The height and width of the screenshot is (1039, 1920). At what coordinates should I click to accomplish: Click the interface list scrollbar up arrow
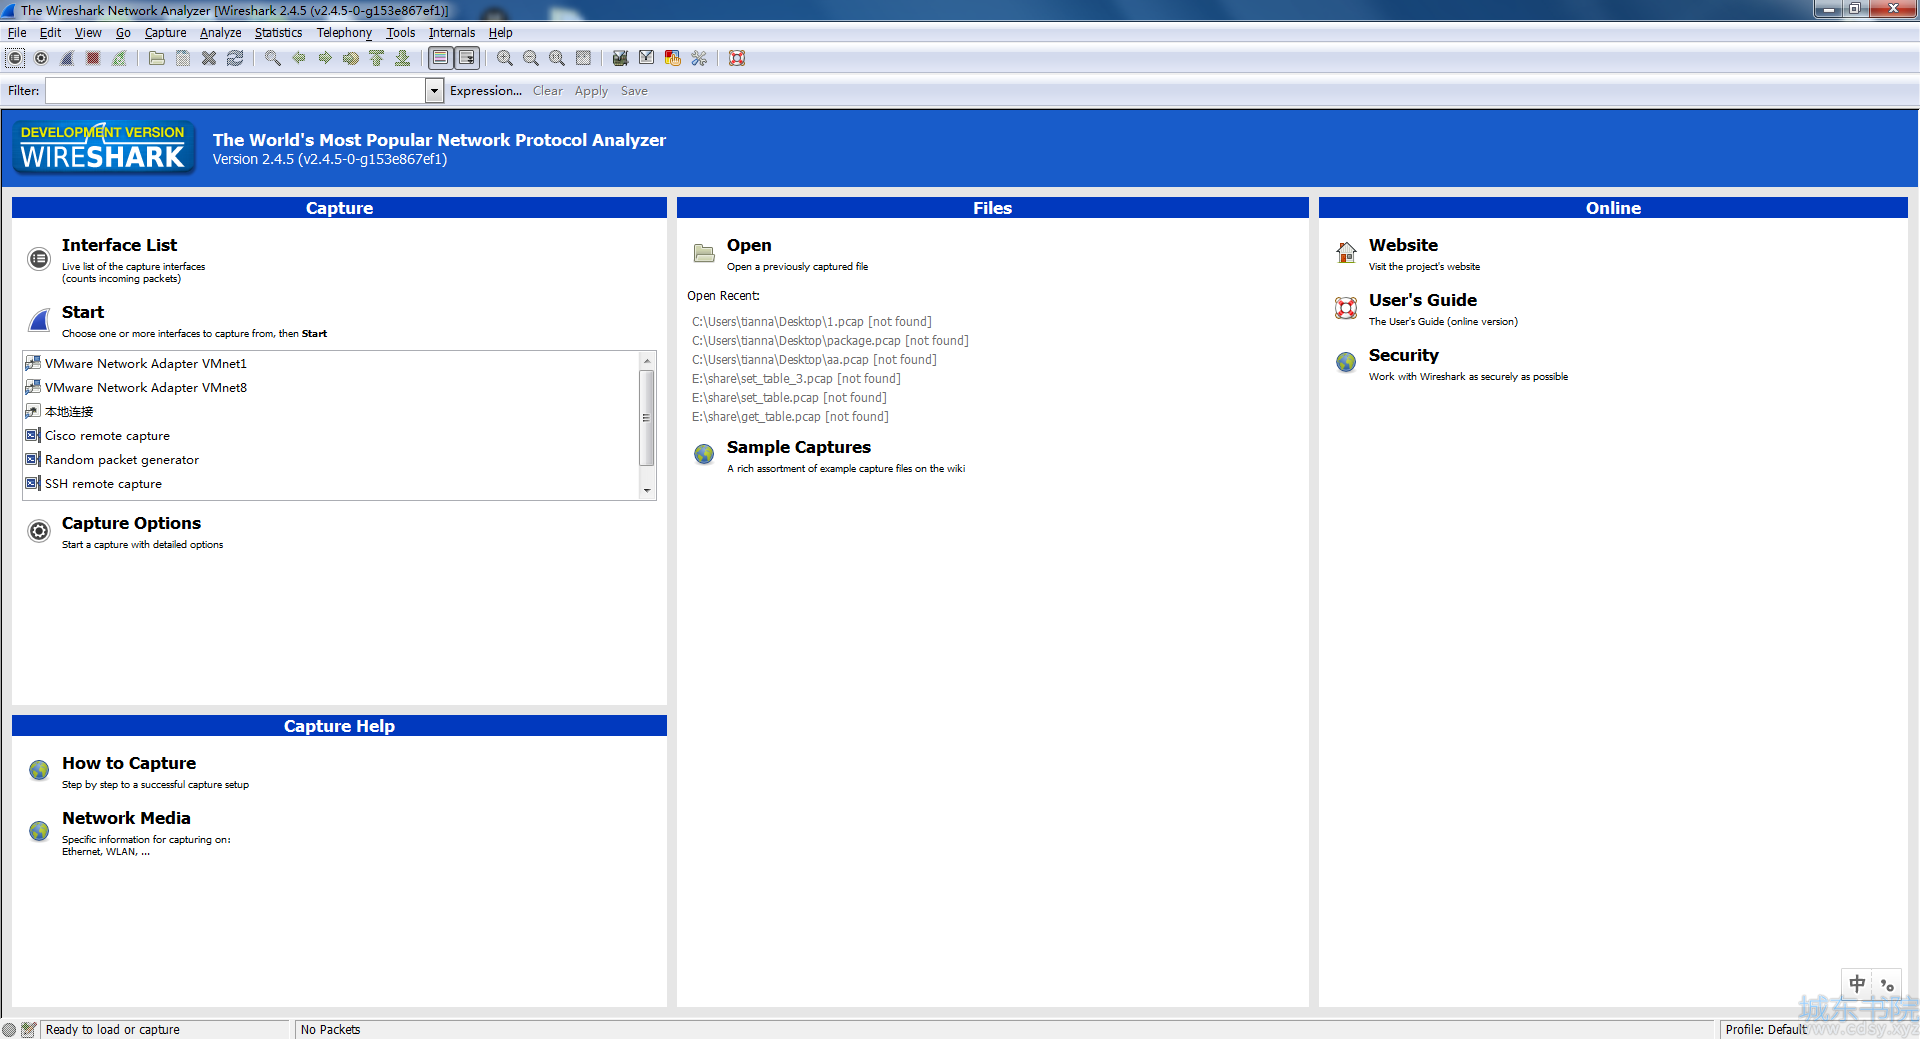[647, 360]
